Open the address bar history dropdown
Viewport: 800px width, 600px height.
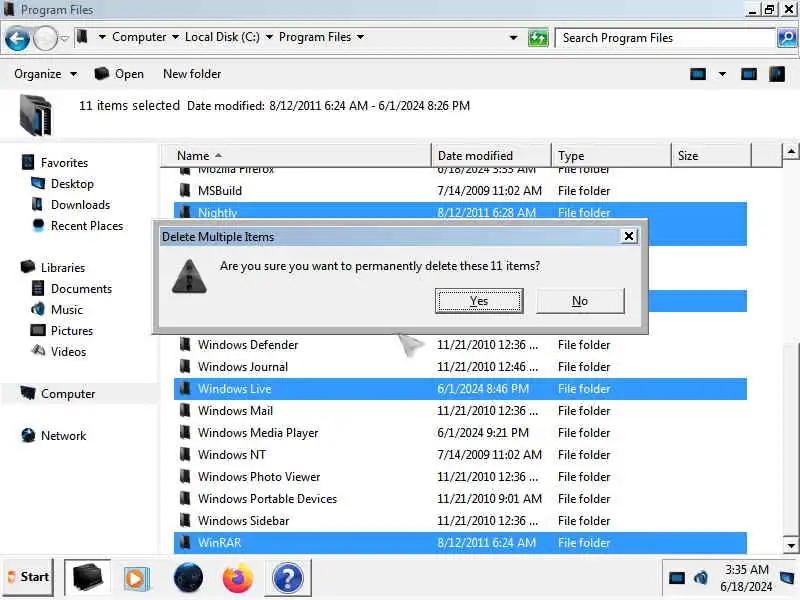point(513,38)
